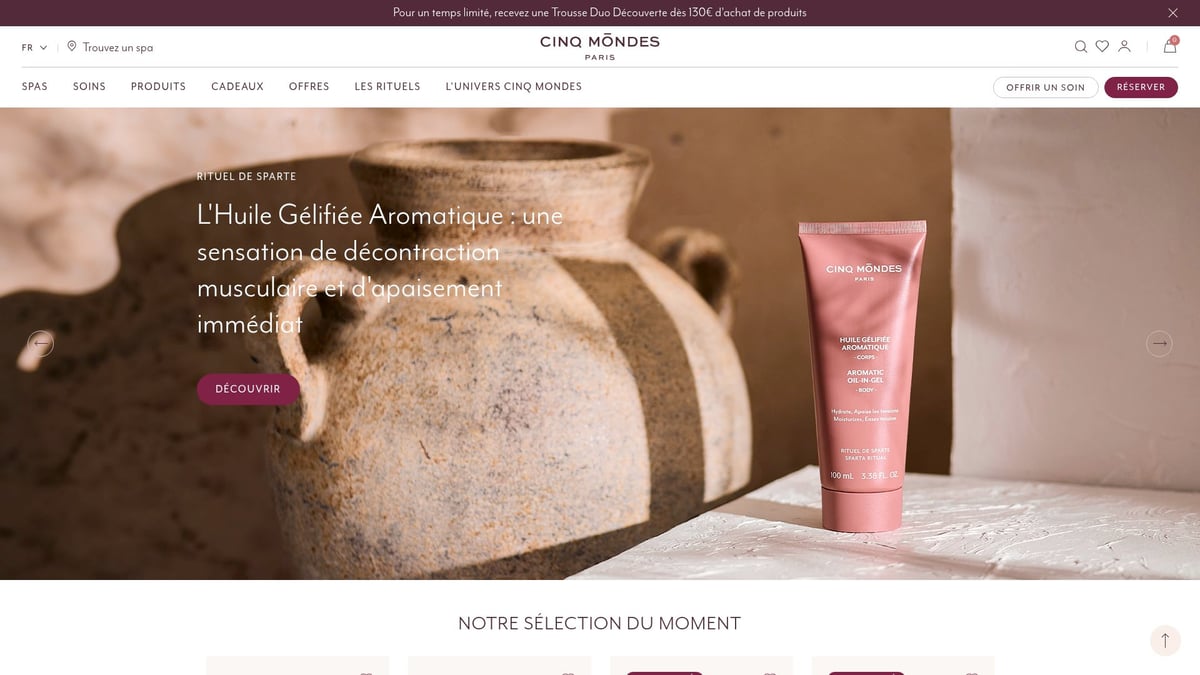1200x675 pixels.
Task: Go to the previous carousel slide arrow
Action: (x=41, y=344)
